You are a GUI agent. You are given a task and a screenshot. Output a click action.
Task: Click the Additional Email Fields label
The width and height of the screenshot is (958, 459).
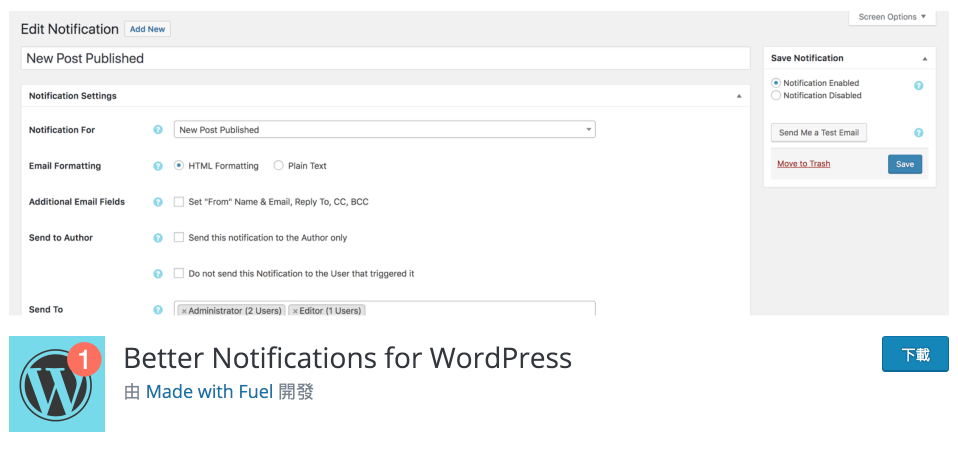point(77,202)
